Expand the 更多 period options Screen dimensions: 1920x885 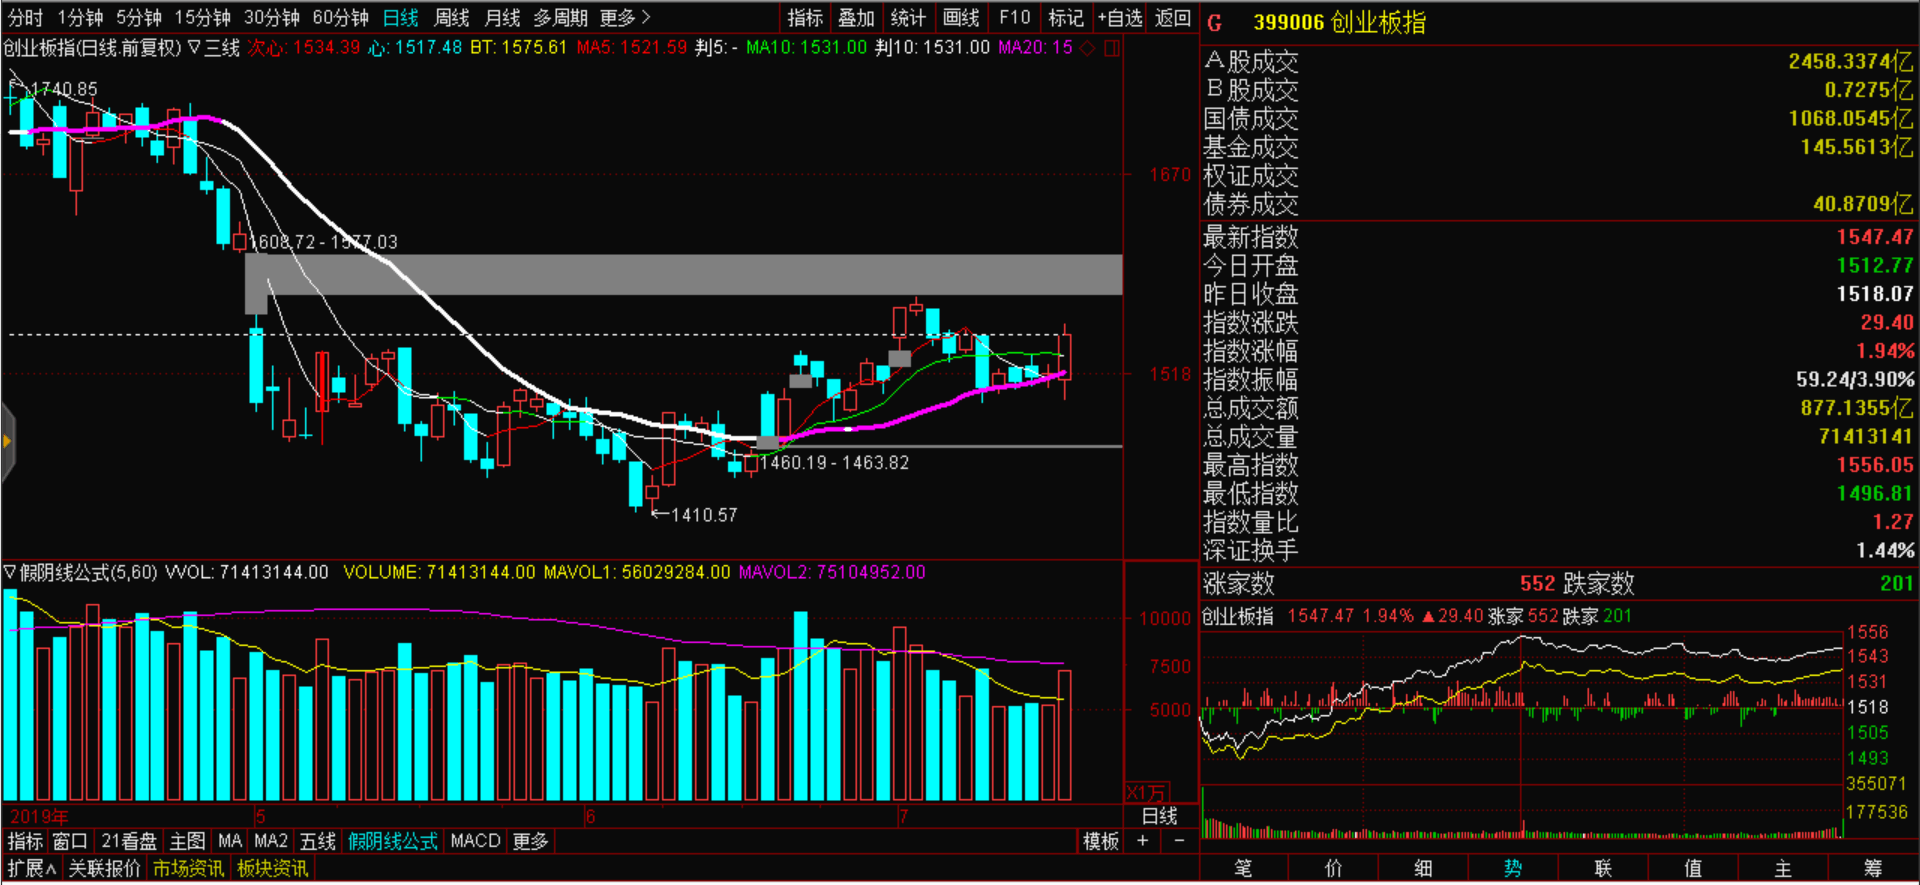(x=625, y=18)
